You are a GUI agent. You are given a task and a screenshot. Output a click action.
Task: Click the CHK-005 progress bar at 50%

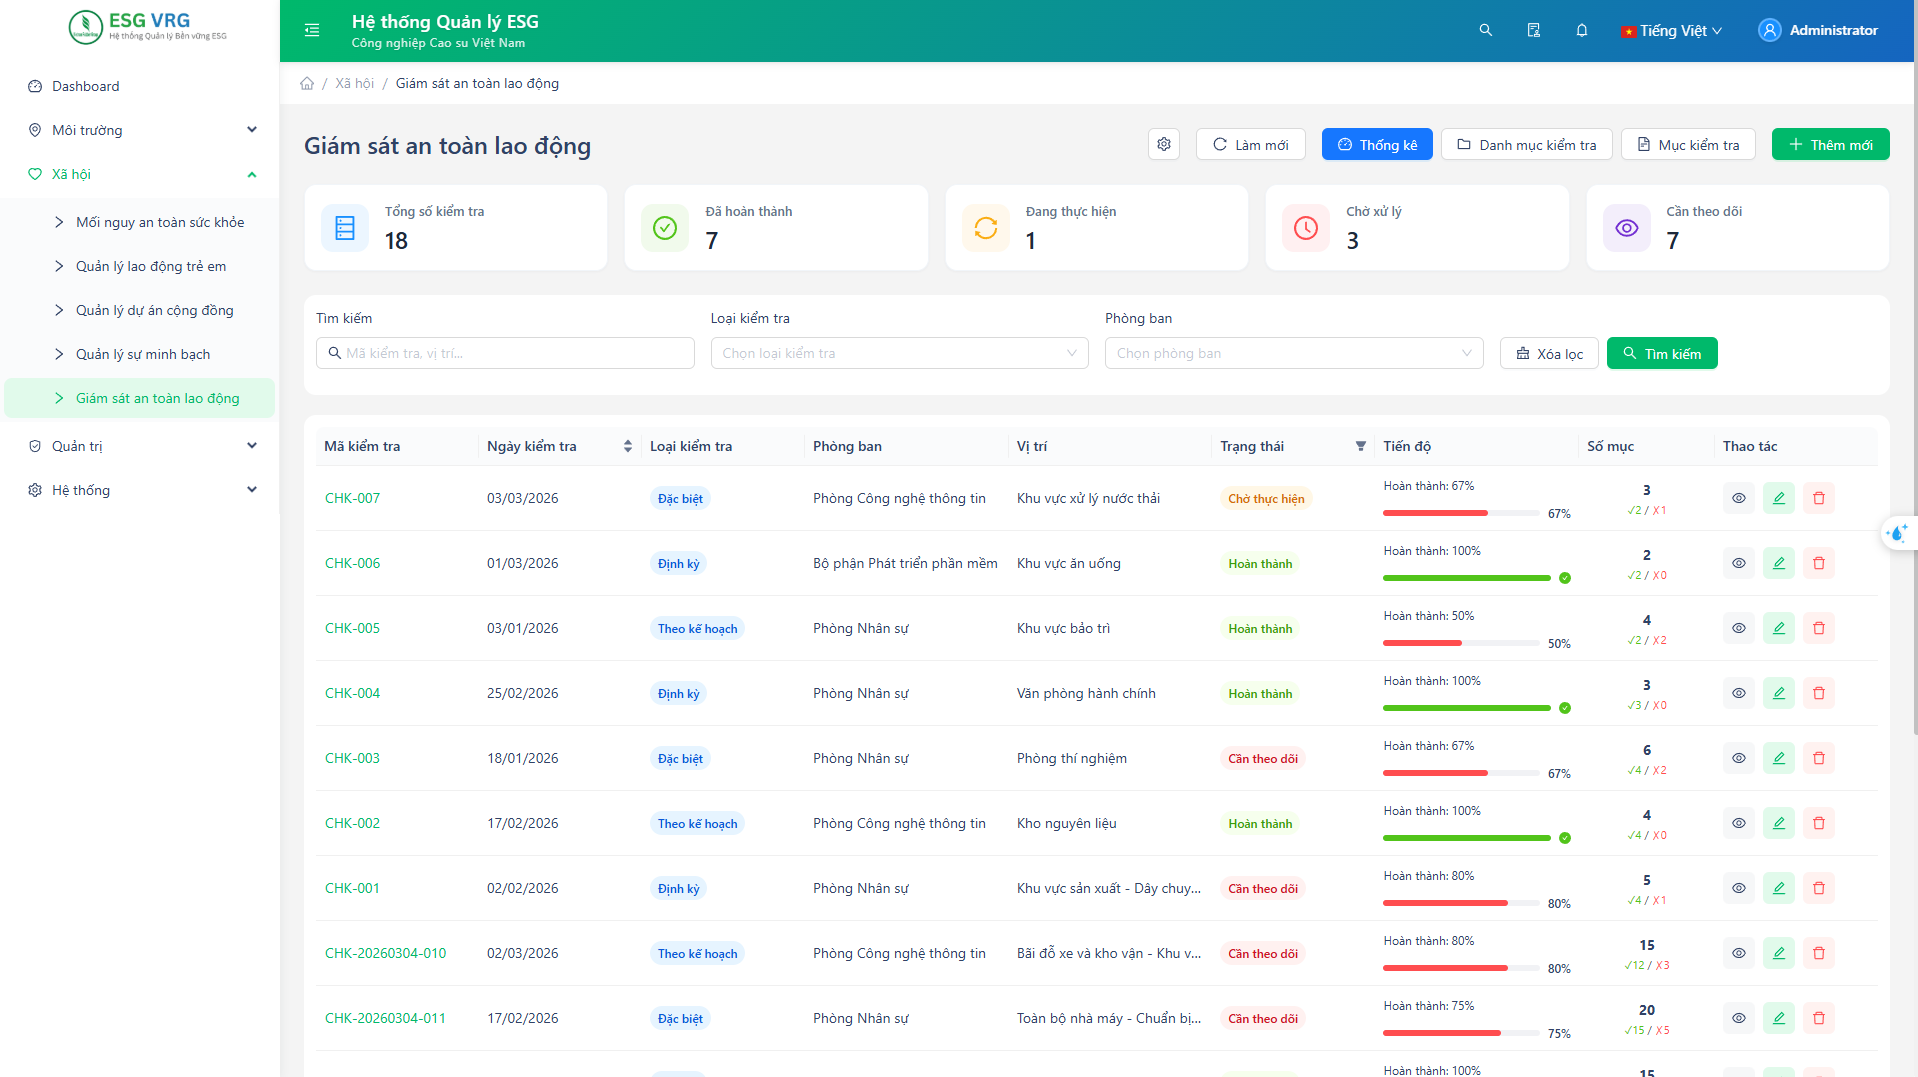(1461, 643)
